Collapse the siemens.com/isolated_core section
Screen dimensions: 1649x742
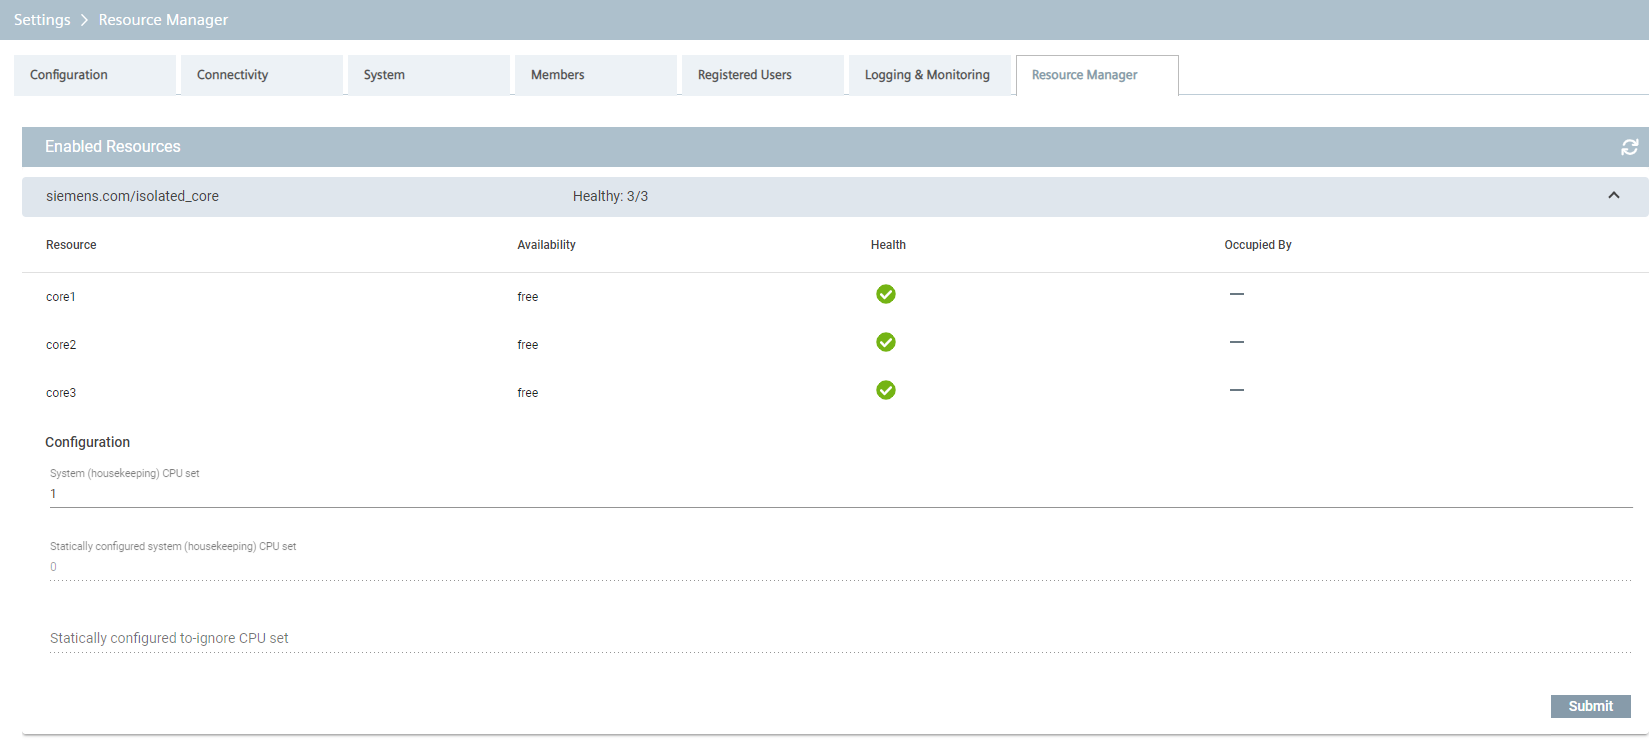(1613, 196)
